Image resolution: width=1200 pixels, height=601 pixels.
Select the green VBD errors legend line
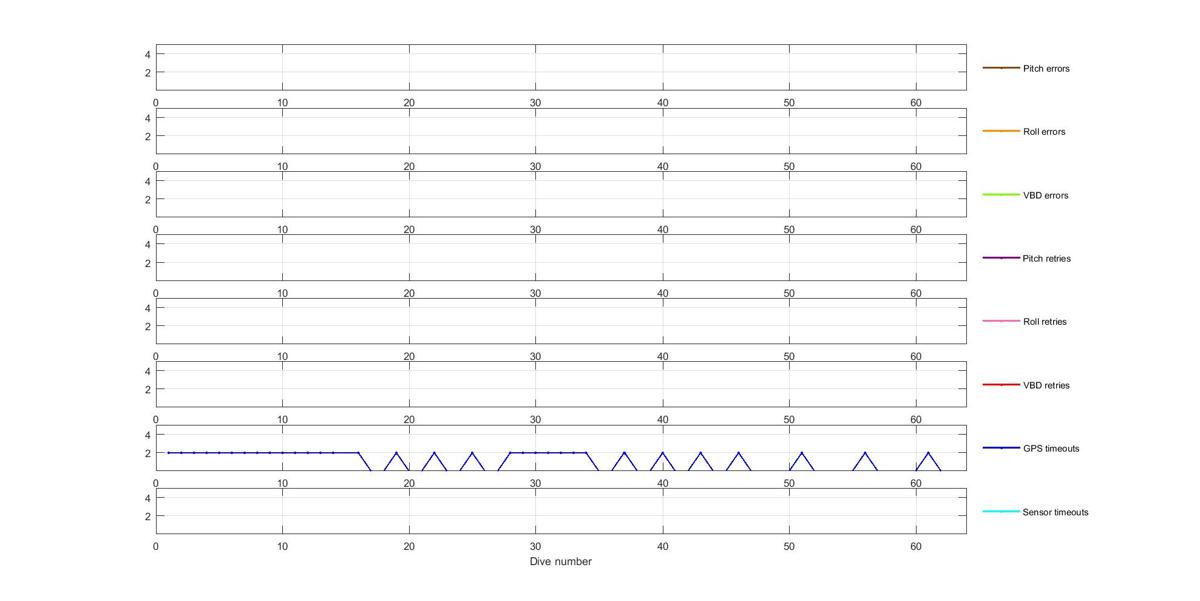1000,195
